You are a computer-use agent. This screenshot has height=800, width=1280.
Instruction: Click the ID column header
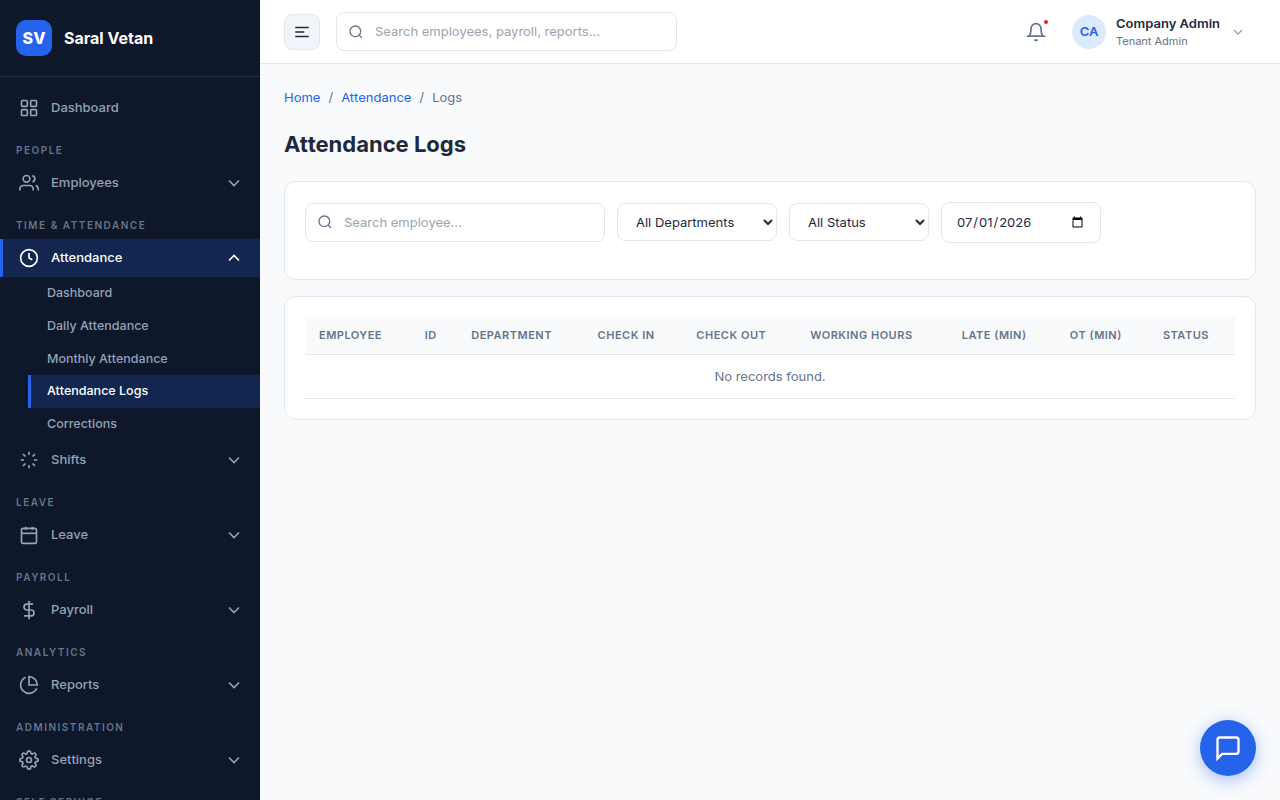[430, 335]
